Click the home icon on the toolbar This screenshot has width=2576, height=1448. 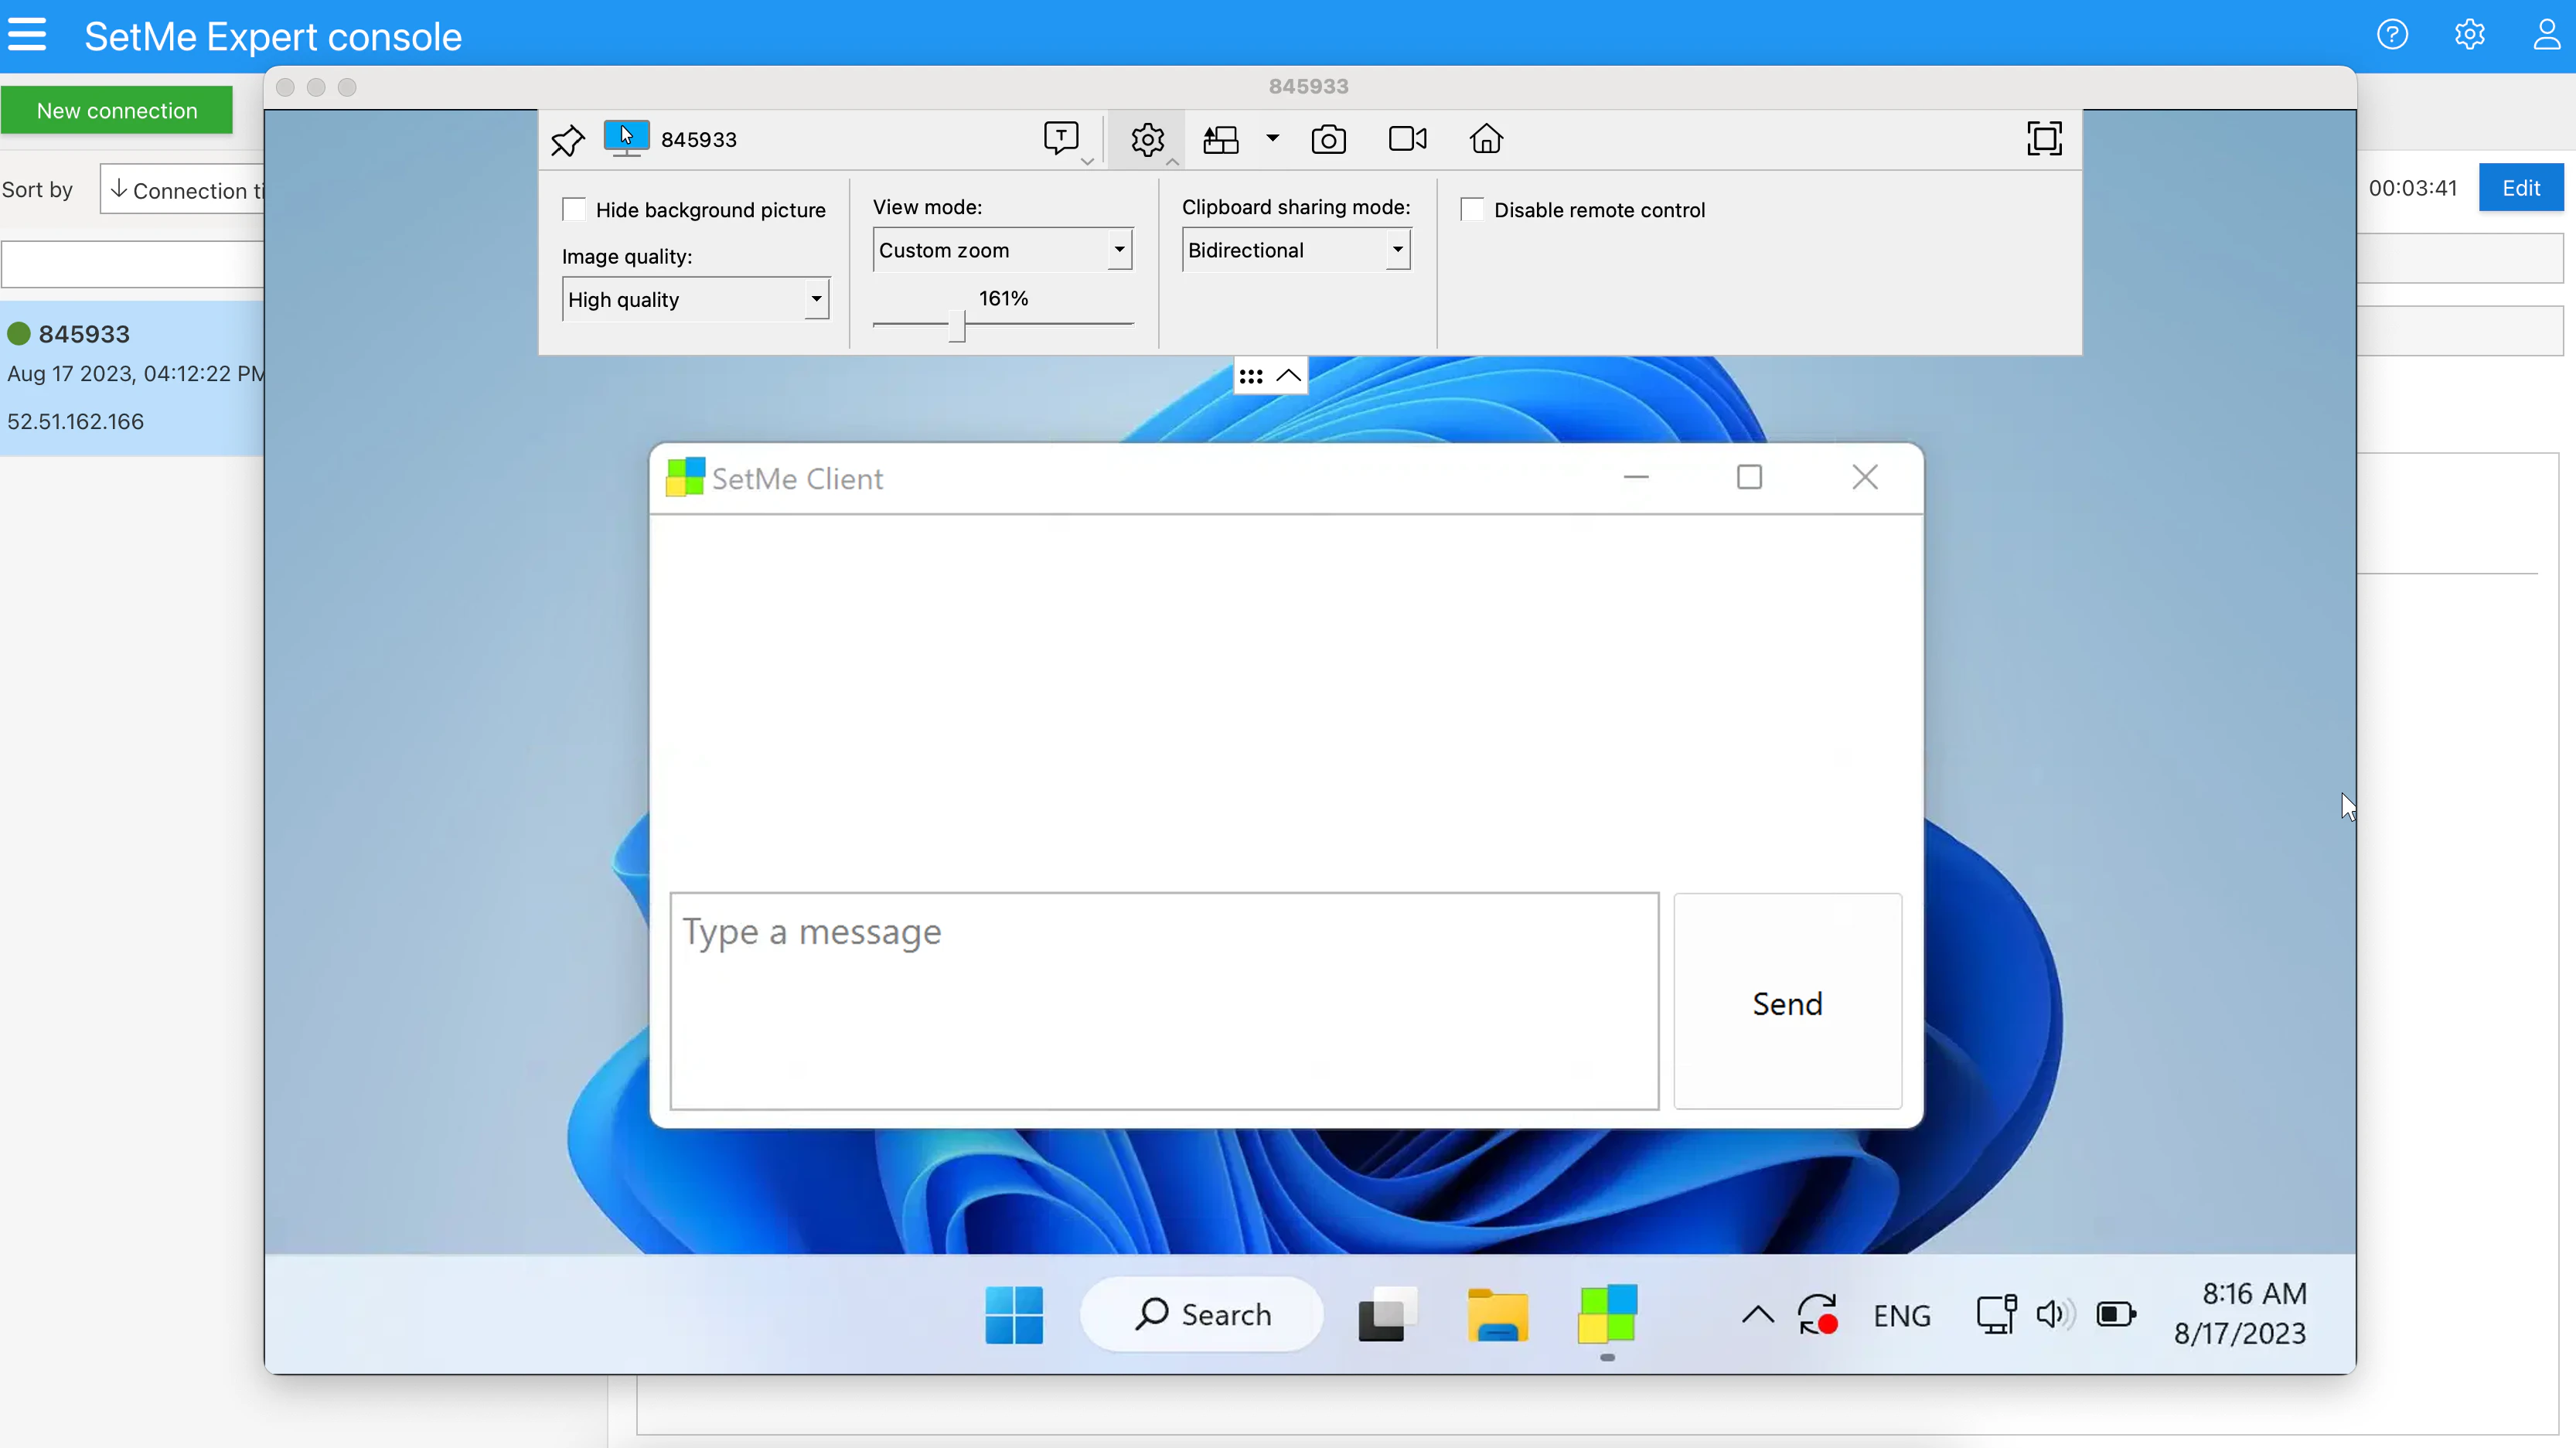[1486, 139]
